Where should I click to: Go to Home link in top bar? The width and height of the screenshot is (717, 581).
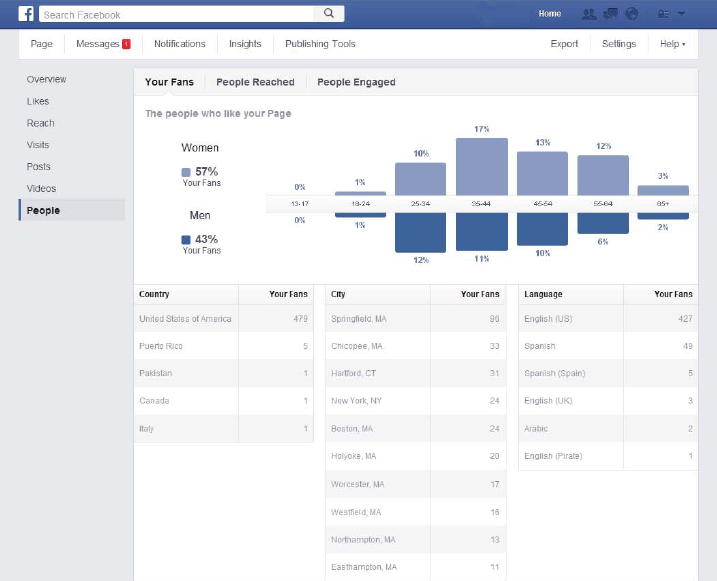coord(549,14)
